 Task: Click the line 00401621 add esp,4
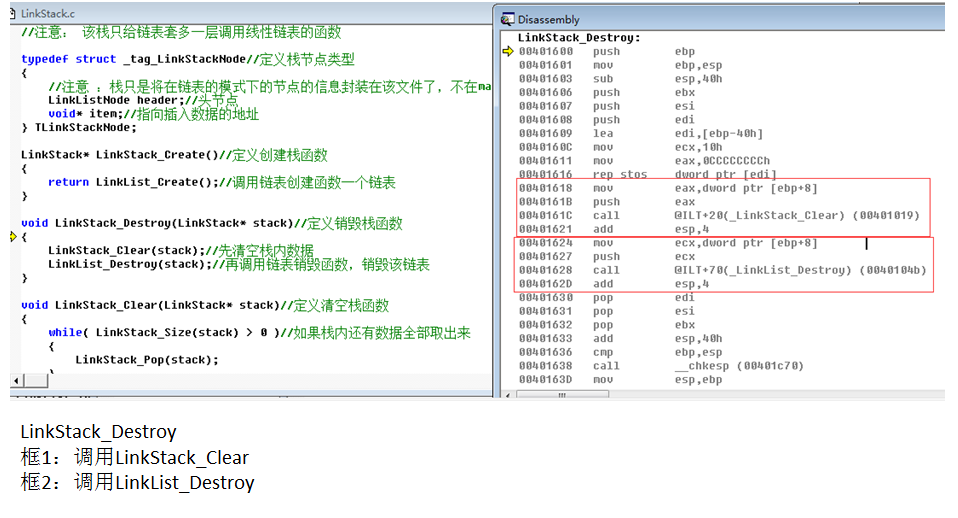[x=614, y=229]
